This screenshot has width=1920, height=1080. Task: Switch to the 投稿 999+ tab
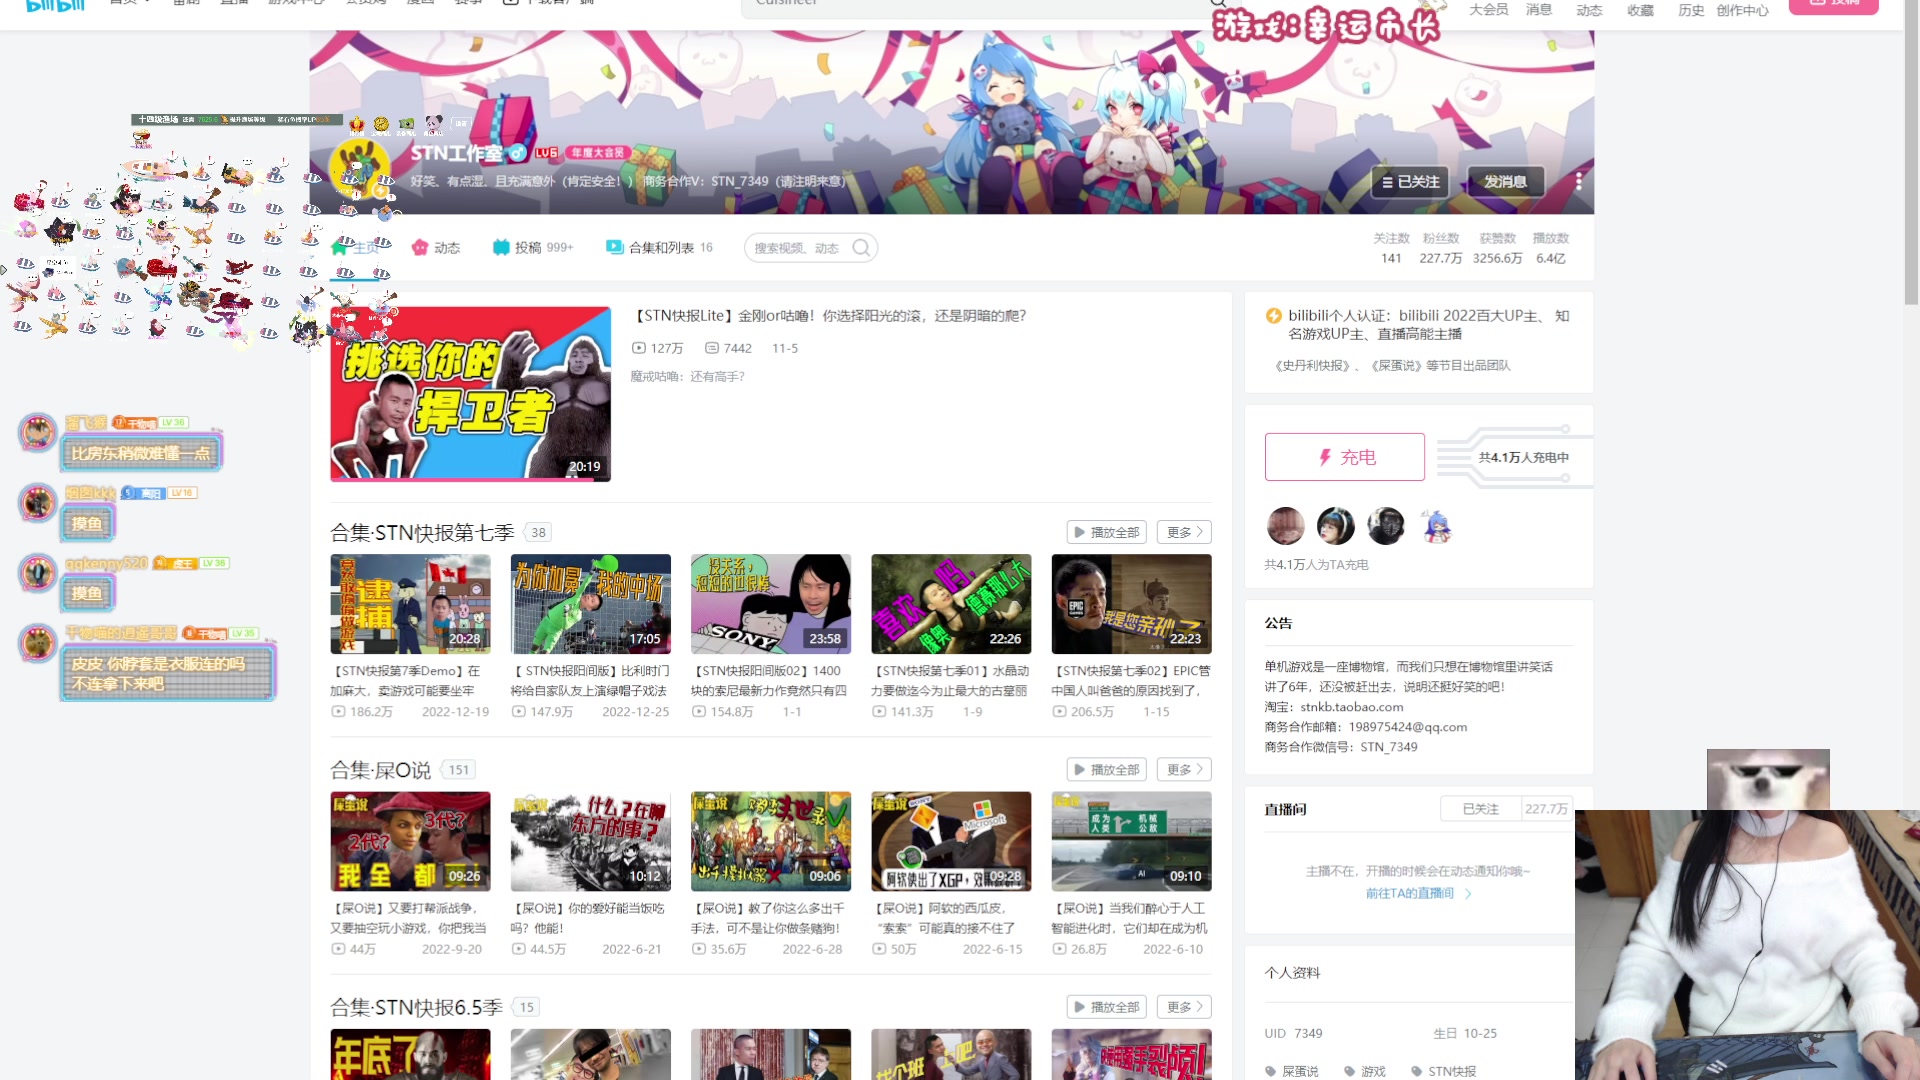[533, 247]
